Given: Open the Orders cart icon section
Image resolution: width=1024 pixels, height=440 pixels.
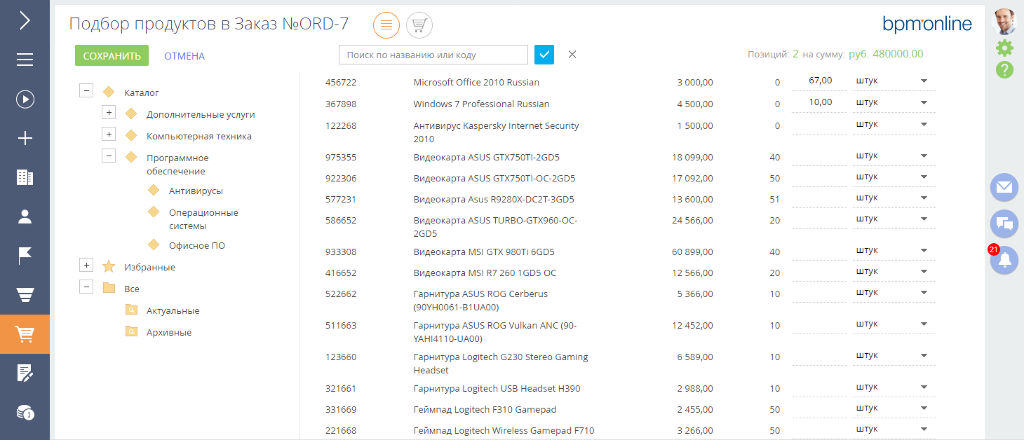Looking at the screenshot, I should pos(25,334).
